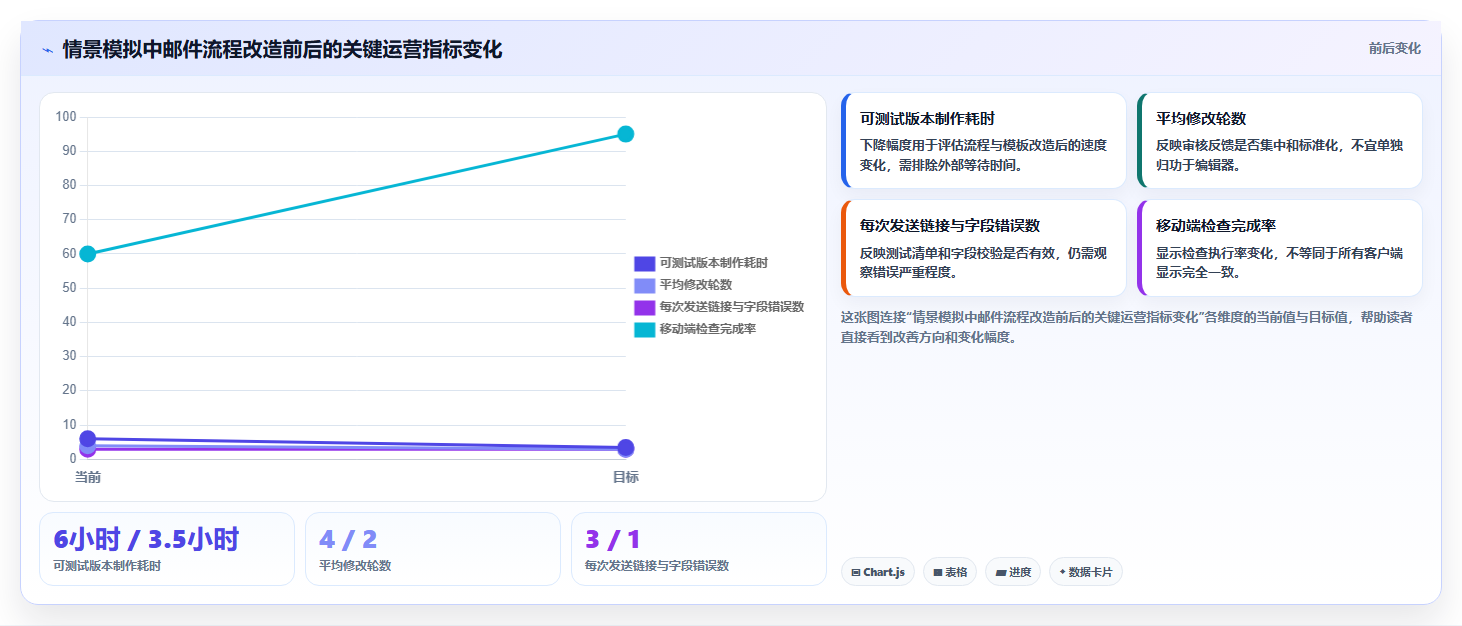
Task: Click the 当前 x-axis label
Action: coord(88,477)
